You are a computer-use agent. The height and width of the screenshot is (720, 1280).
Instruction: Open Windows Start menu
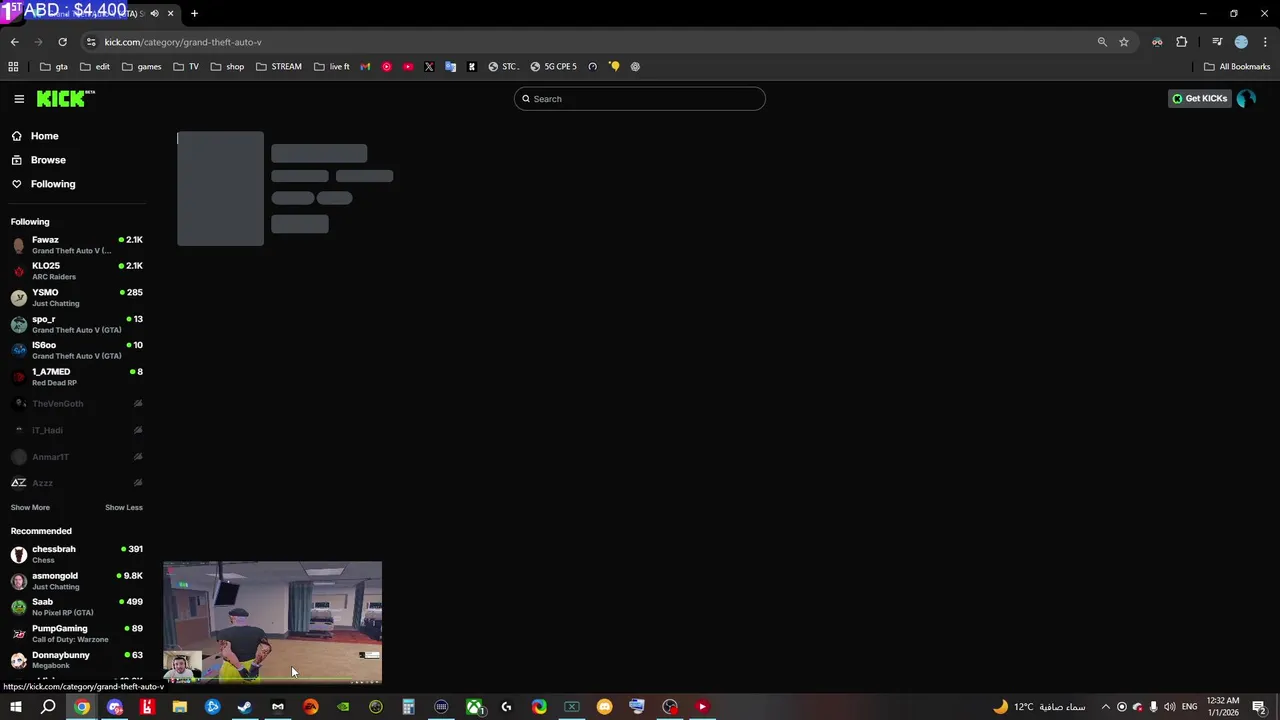[15, 707]
